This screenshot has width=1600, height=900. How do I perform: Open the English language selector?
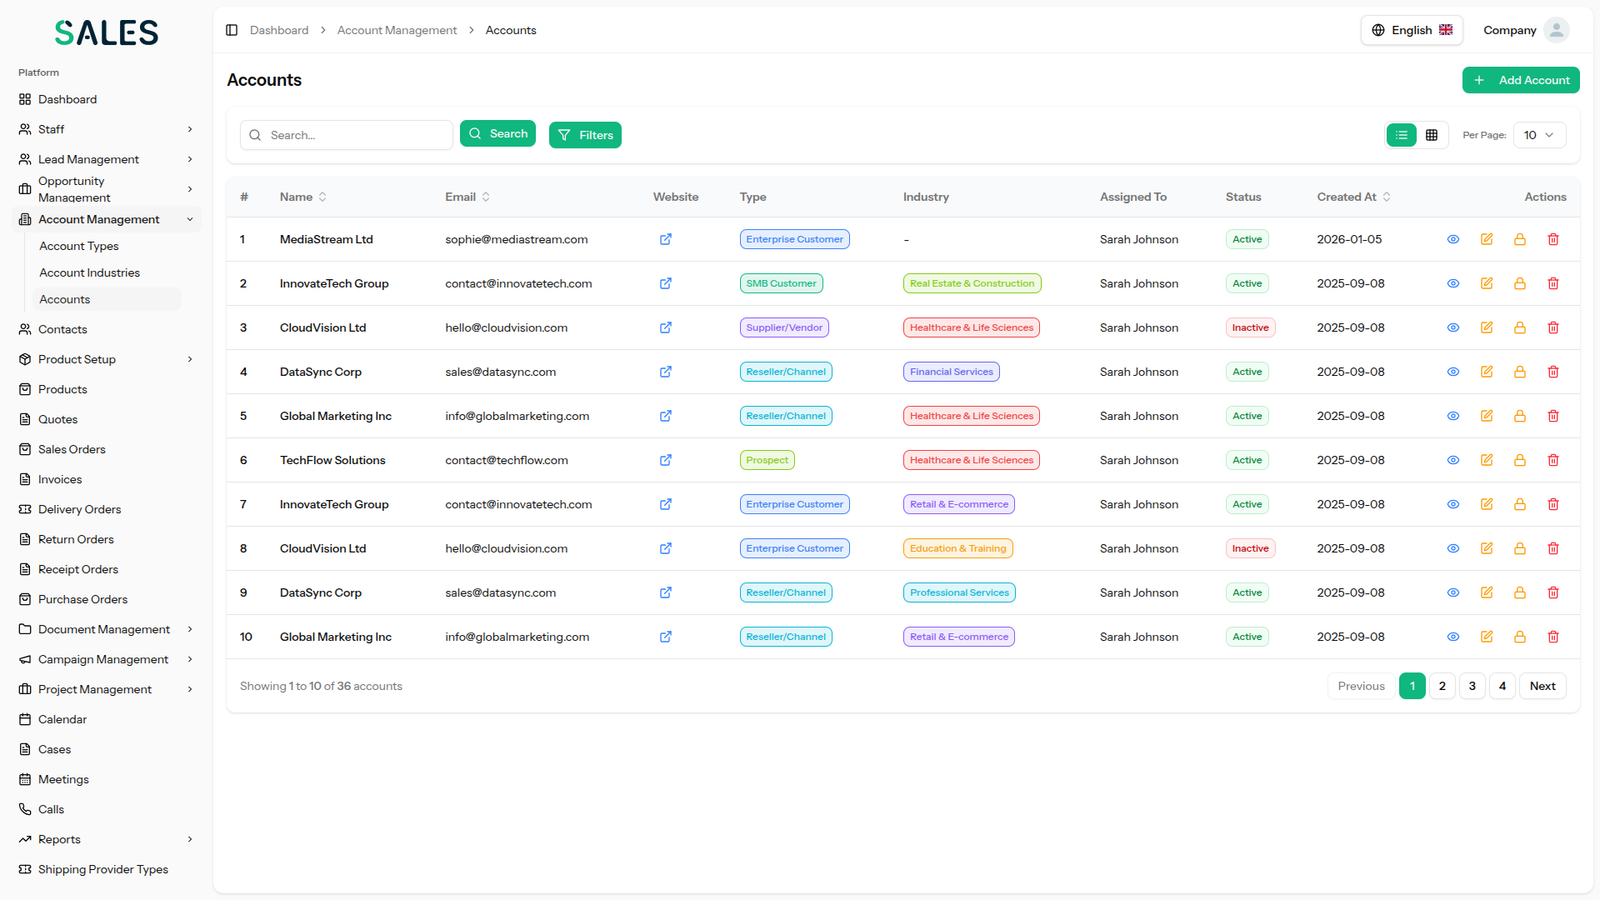1411,30
